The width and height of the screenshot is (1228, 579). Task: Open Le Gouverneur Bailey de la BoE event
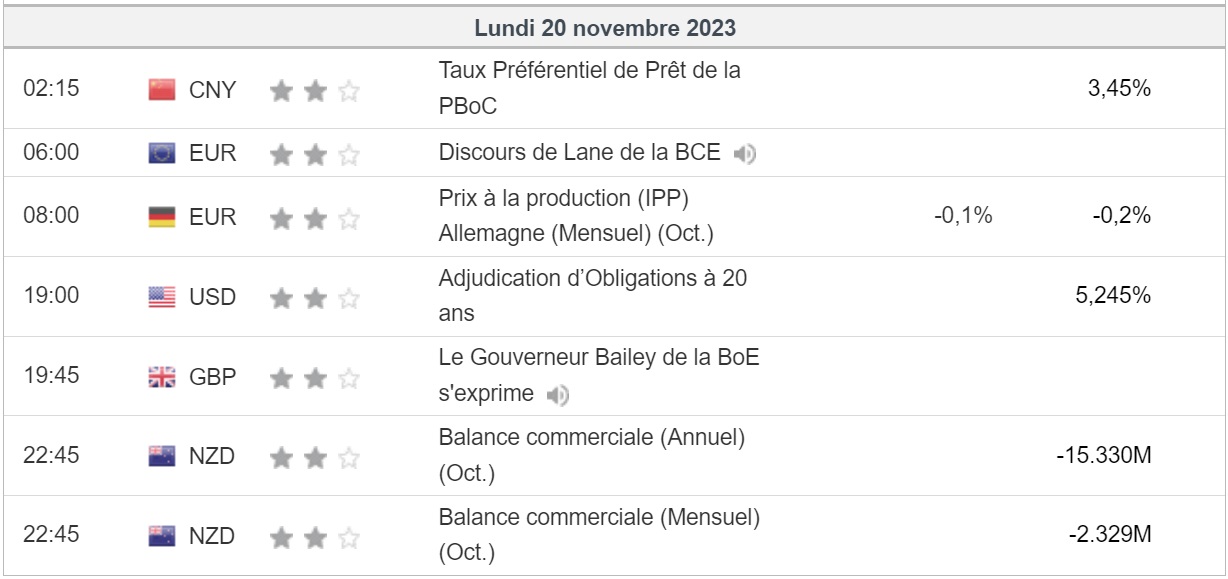(598, 358)
